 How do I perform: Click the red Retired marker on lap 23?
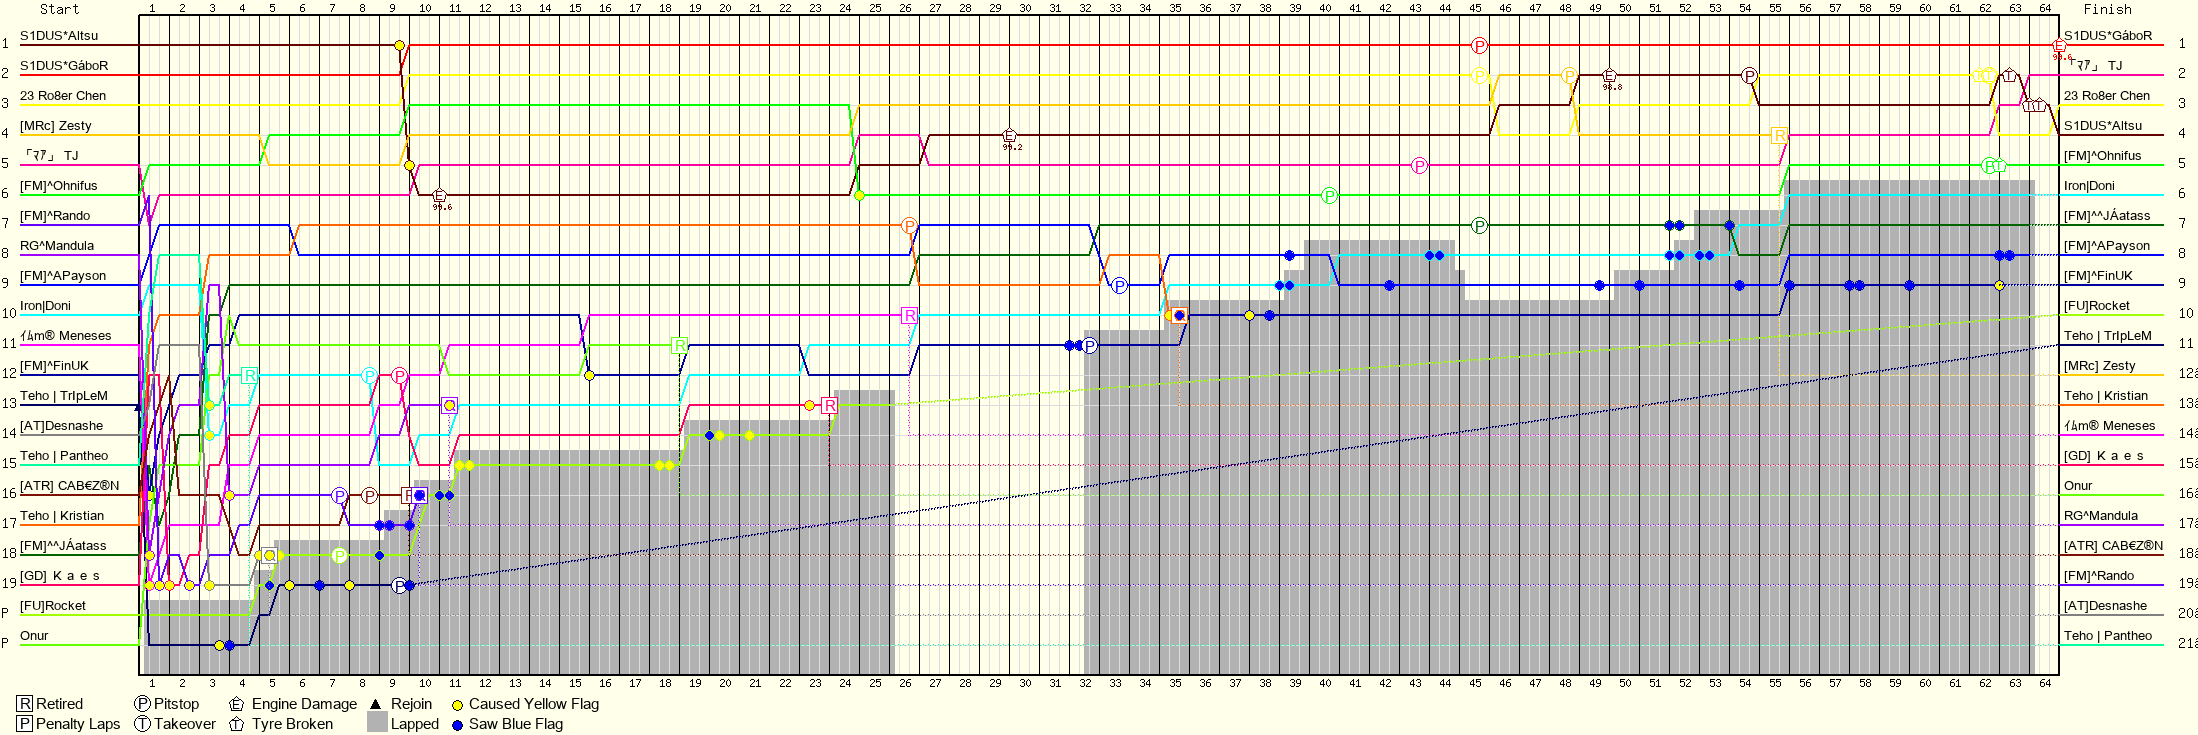pos(829,405)
